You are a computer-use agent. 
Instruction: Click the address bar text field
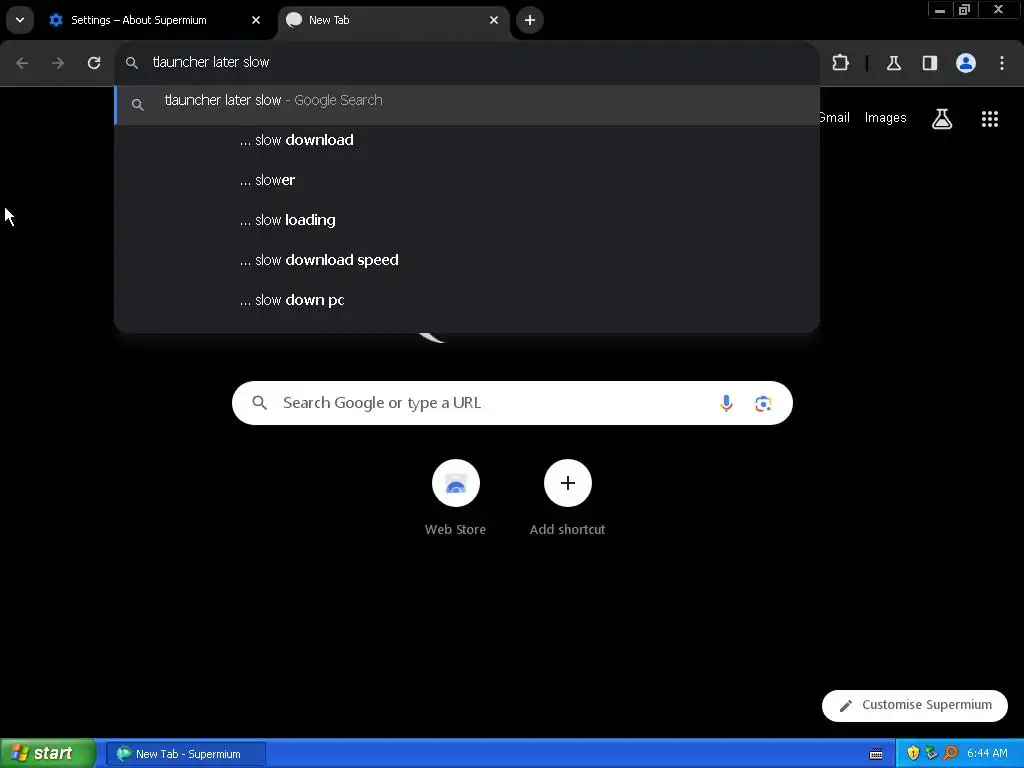(467, 62)
